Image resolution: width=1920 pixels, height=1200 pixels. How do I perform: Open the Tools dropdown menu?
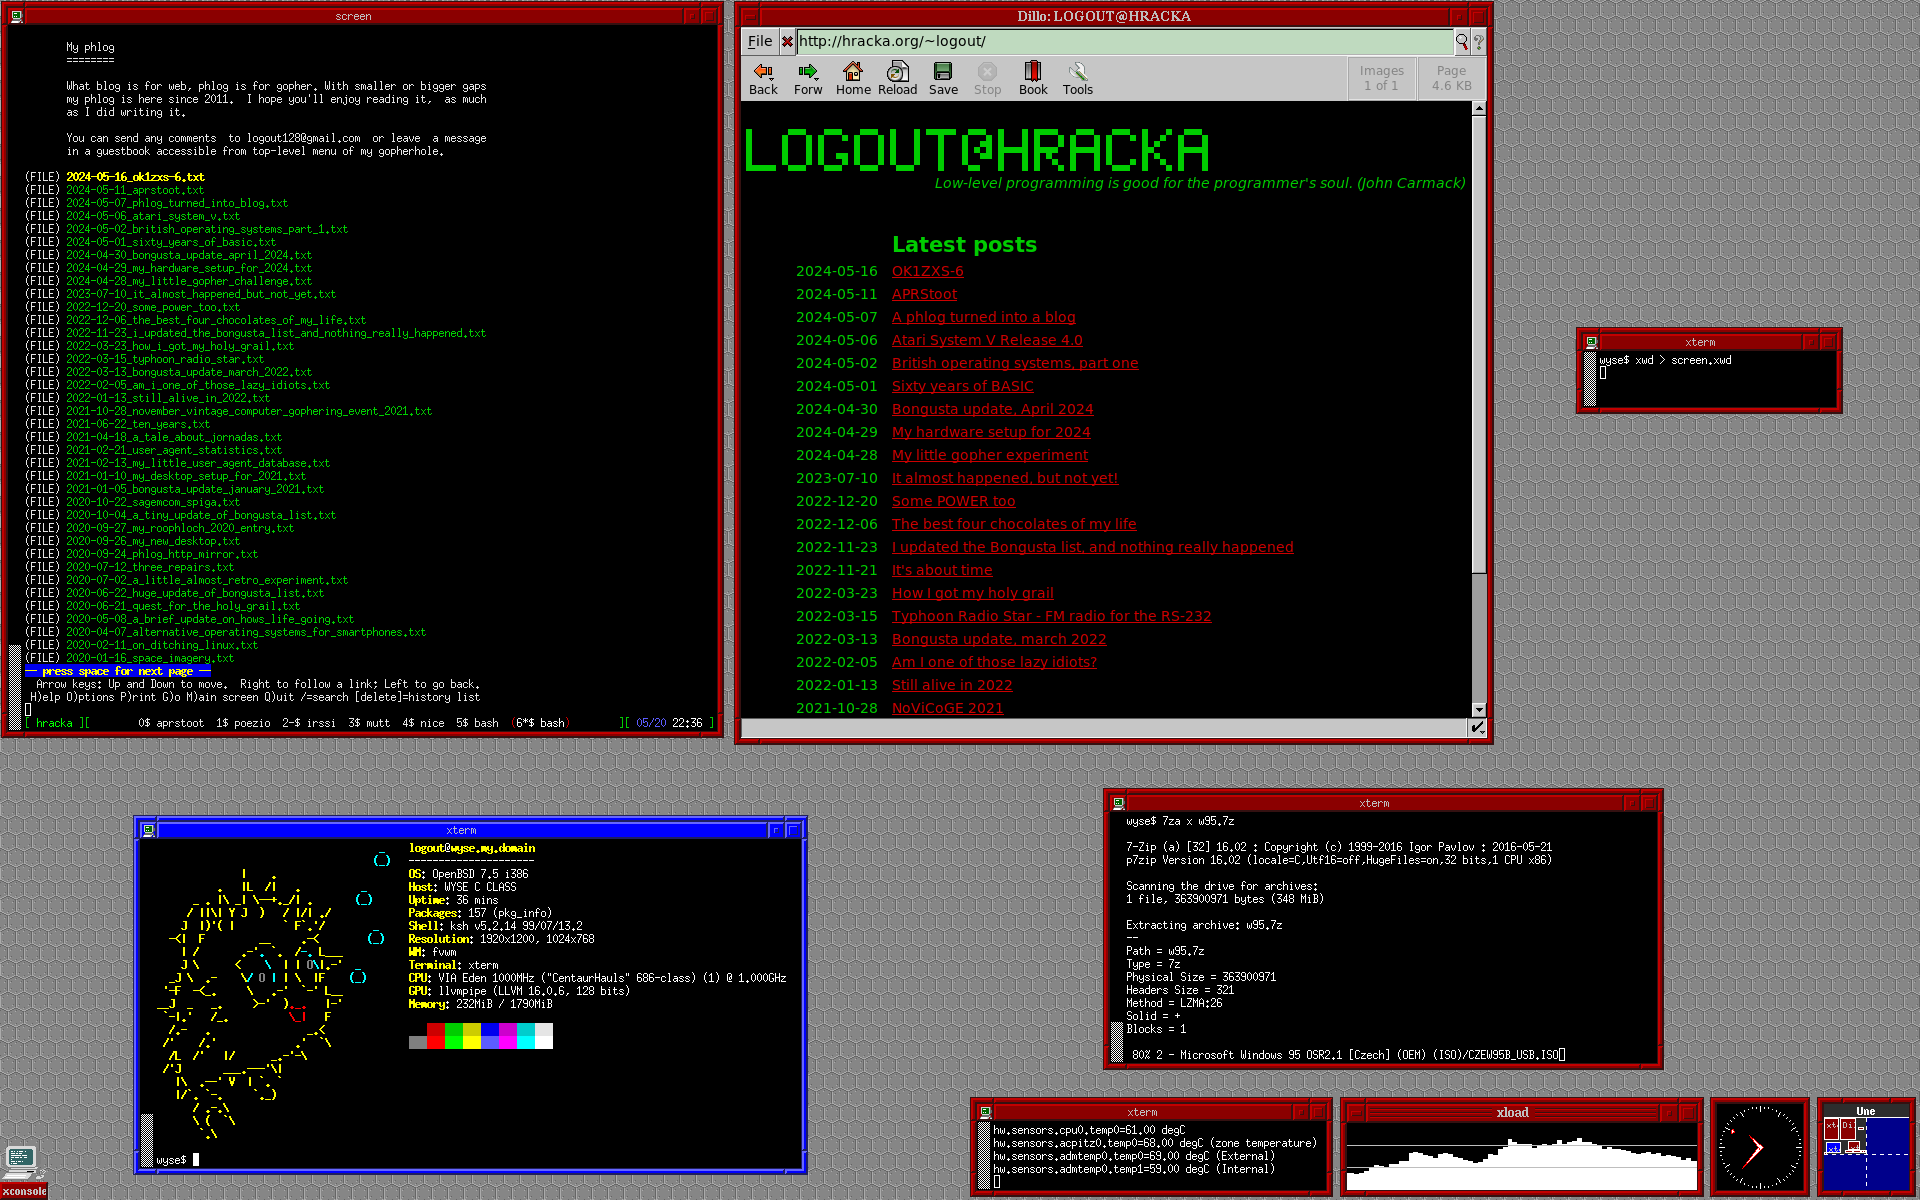(1077, 72)
